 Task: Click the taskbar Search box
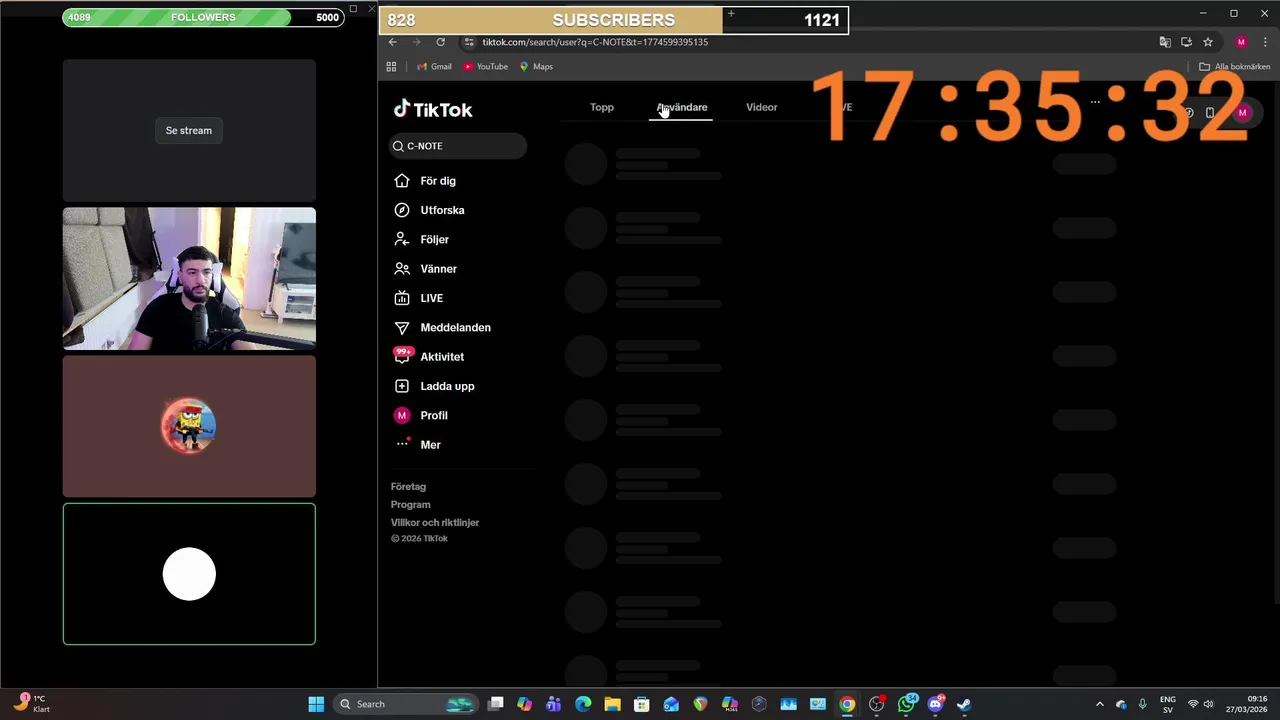click(x=406, y=704)
